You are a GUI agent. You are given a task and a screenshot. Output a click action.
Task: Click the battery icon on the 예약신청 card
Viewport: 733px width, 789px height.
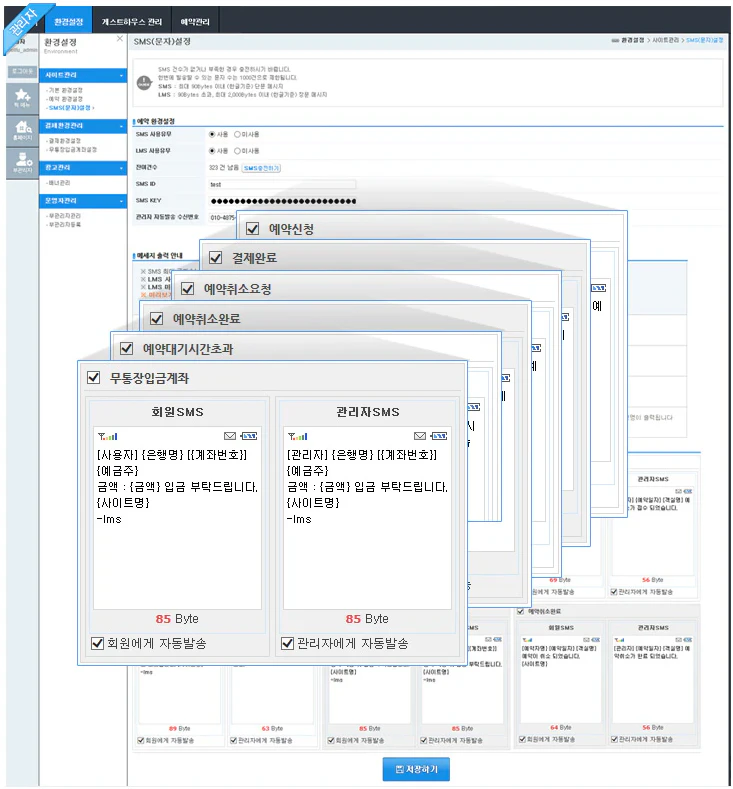coord(599,288)
